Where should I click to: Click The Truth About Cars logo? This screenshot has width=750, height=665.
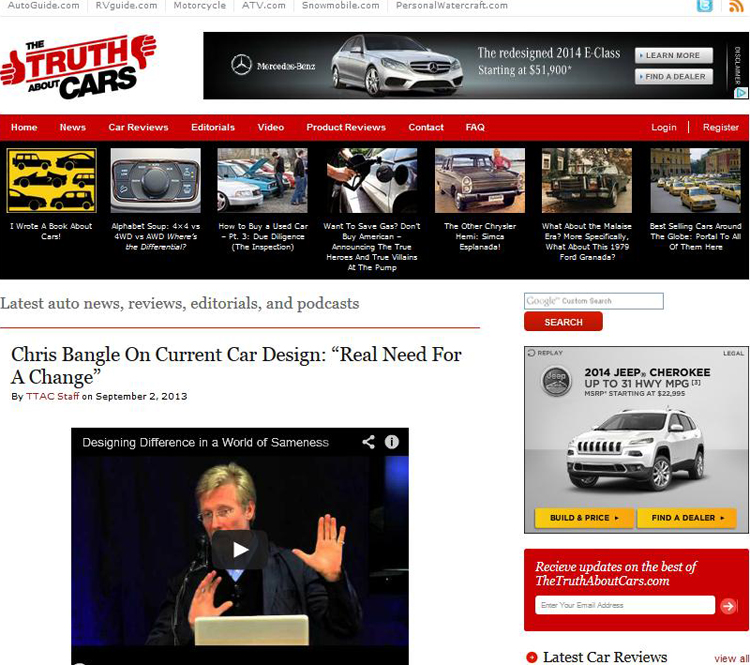tap(78, 66)
